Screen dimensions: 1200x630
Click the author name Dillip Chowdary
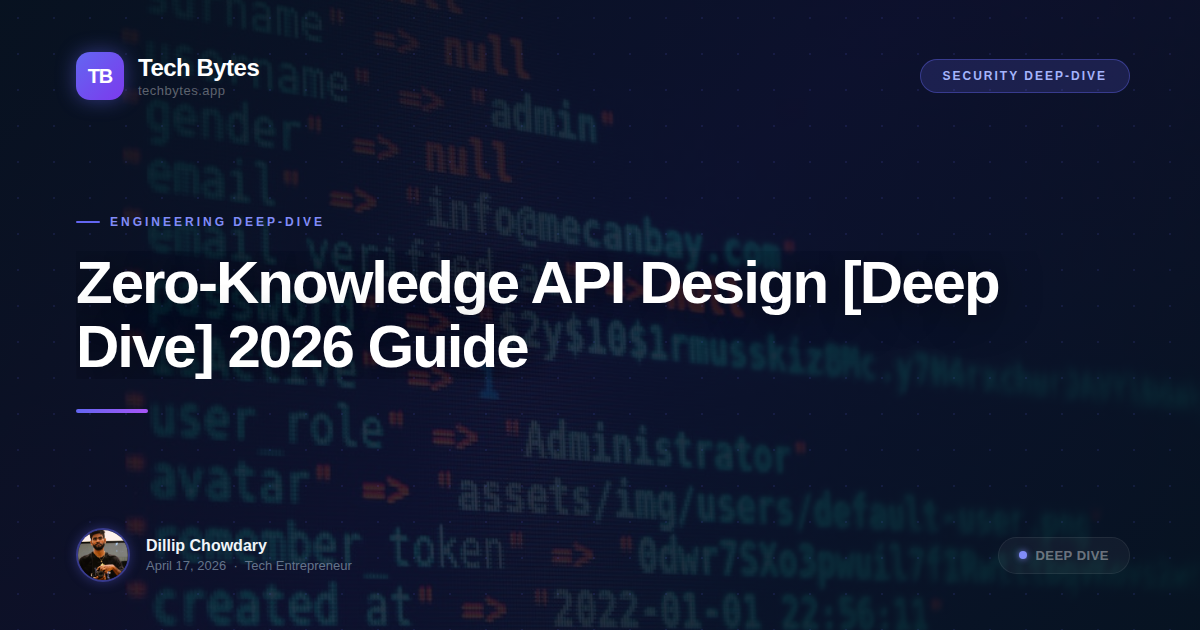205,545
